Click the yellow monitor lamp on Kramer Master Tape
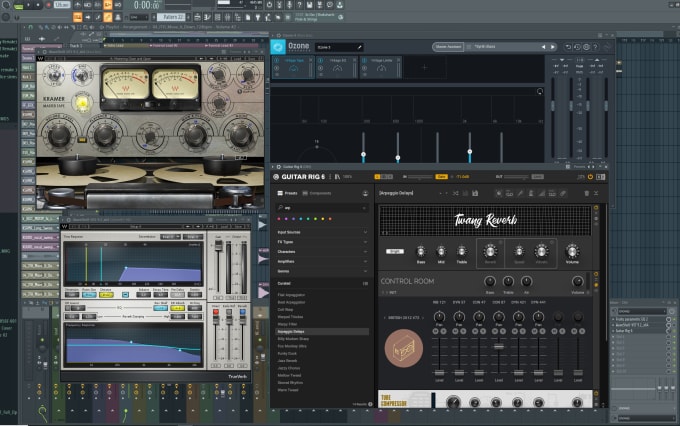The height and width of the screenshot is (426, 680). click(x=82, y=103)
